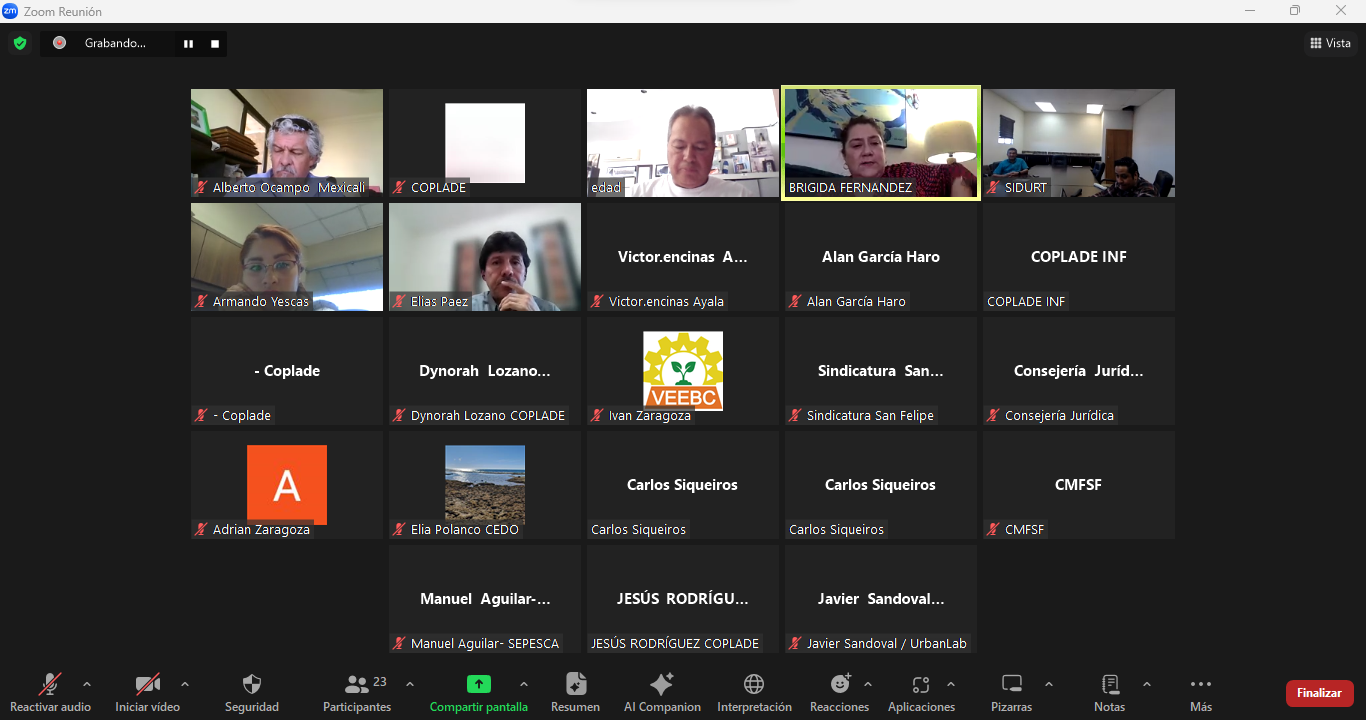
Task: Click the Reactivar audio microphone icon
Action: click(50, 684)
